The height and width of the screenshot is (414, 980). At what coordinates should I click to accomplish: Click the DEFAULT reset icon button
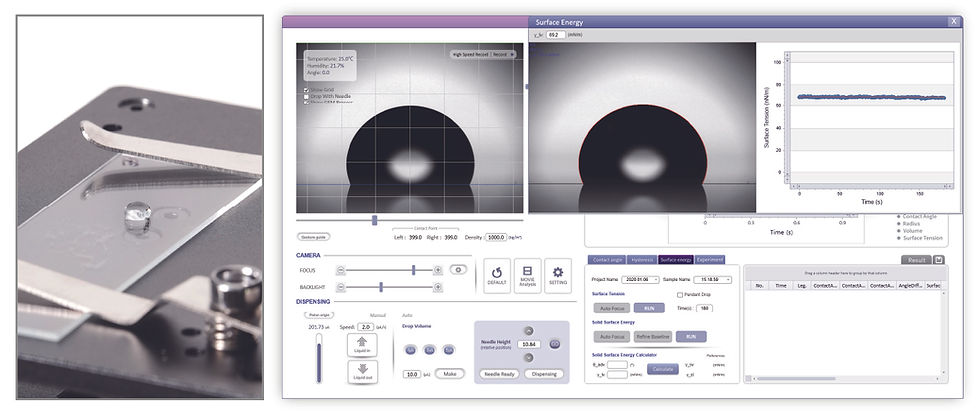[497, 276]
